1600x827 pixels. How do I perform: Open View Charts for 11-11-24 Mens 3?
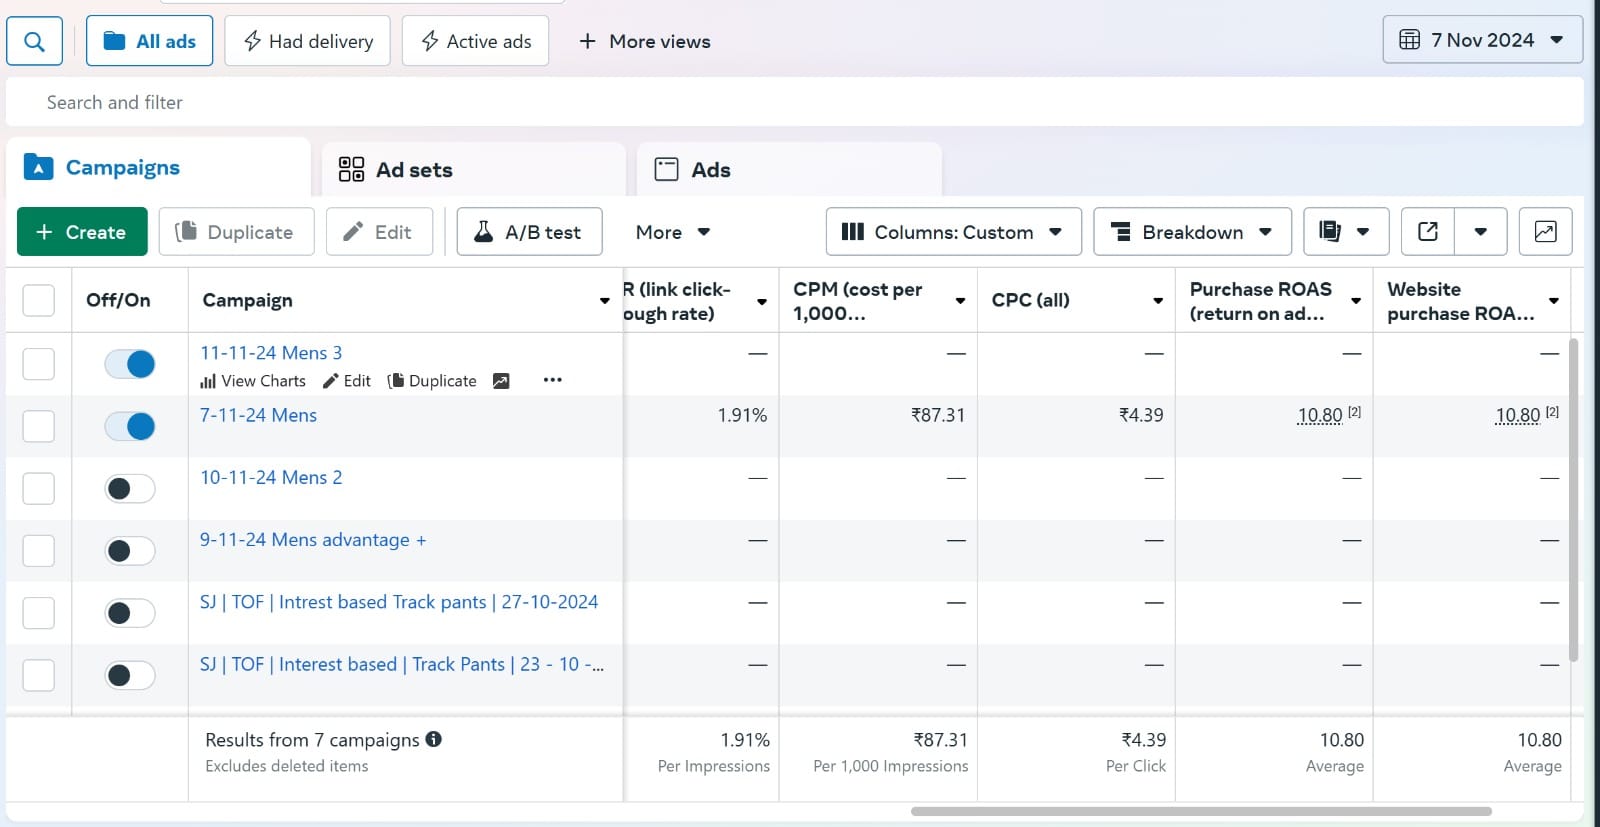(x=253, y=381)
